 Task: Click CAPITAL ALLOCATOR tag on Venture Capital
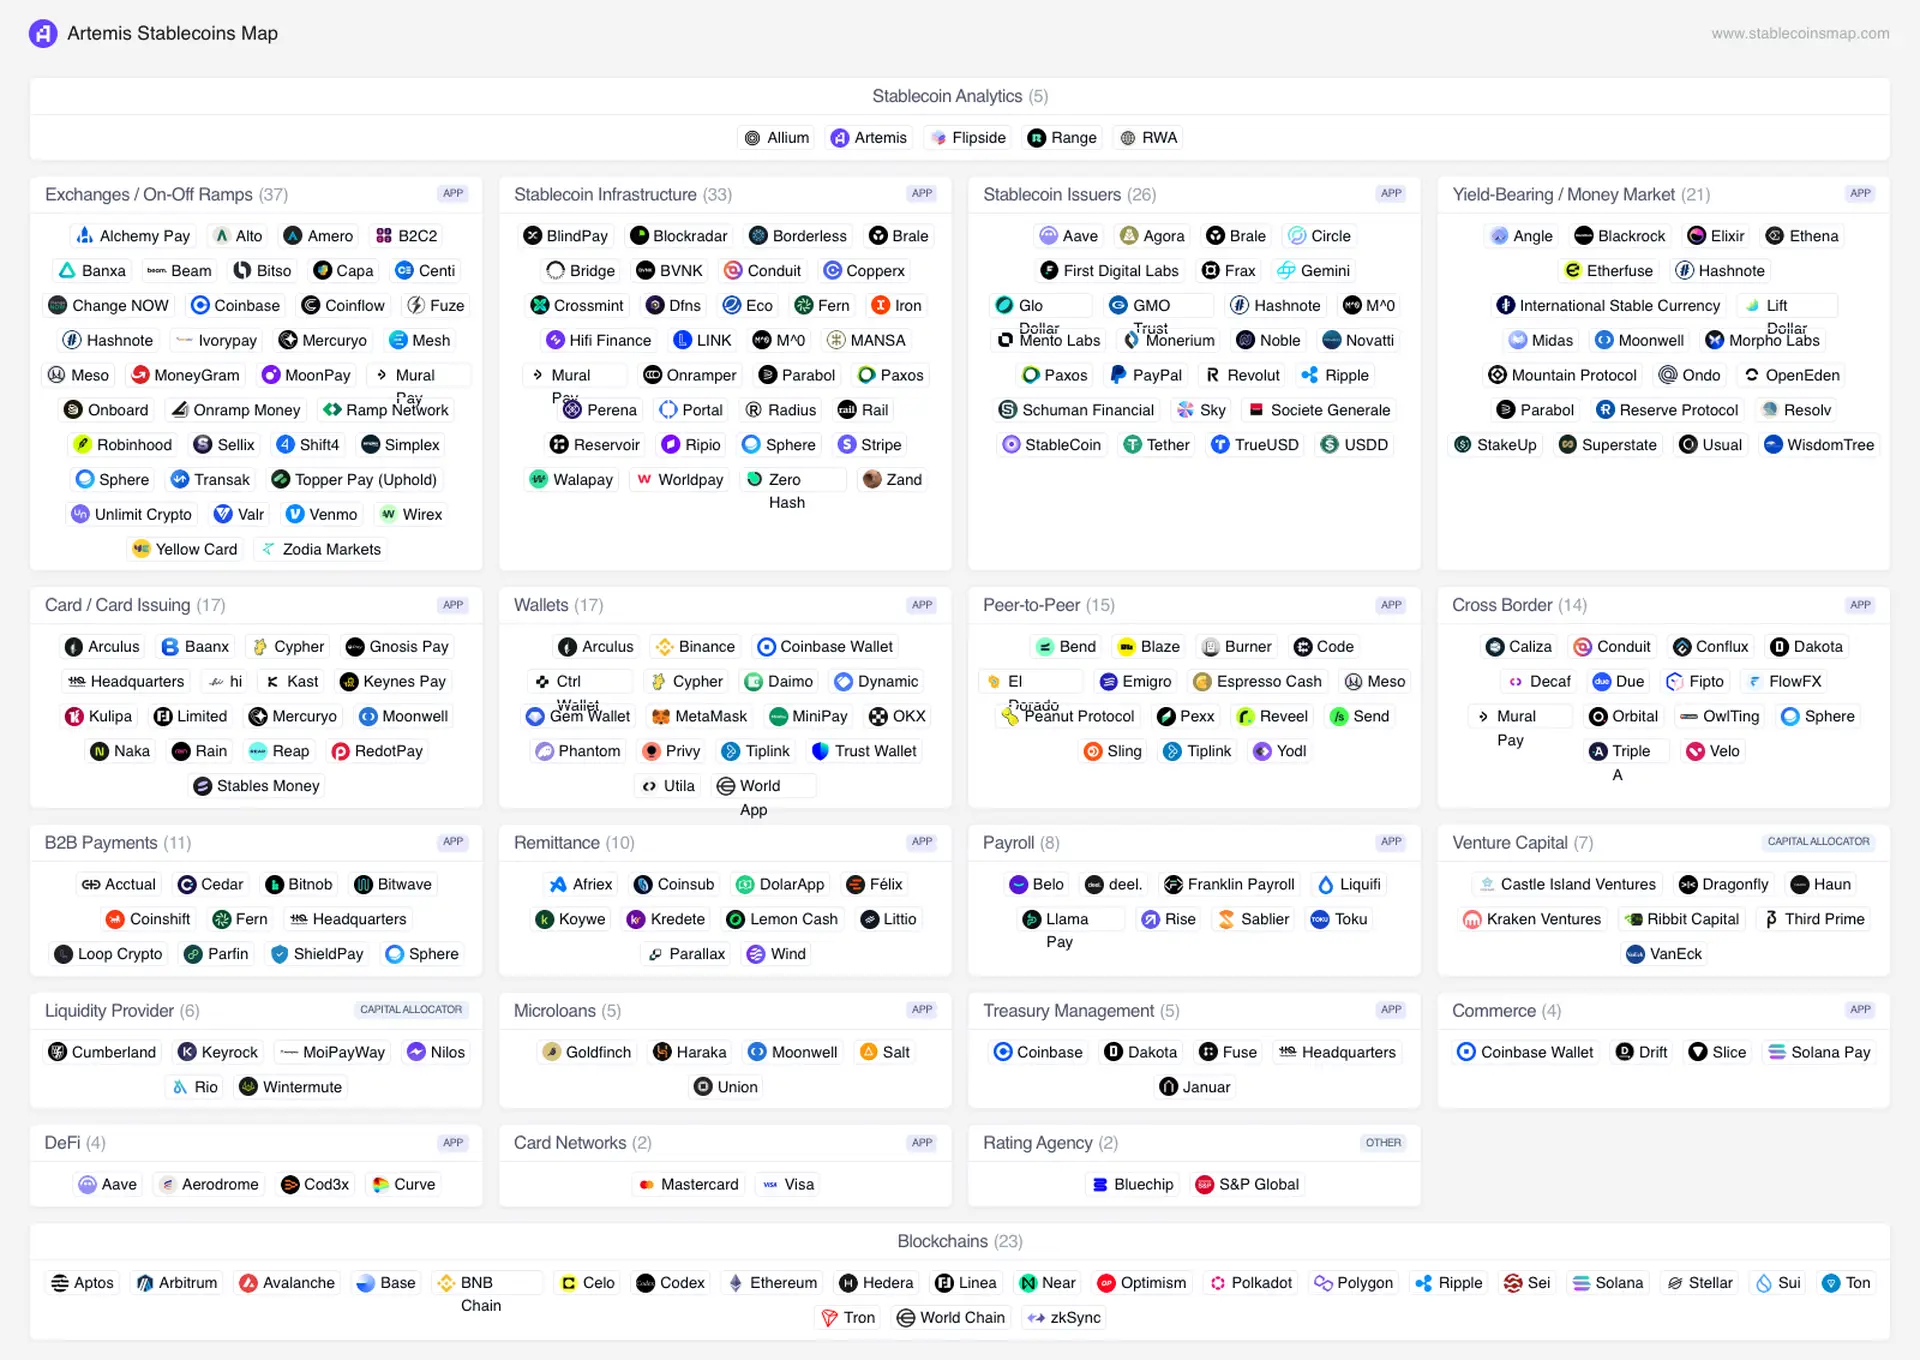tap(1818, 842)
